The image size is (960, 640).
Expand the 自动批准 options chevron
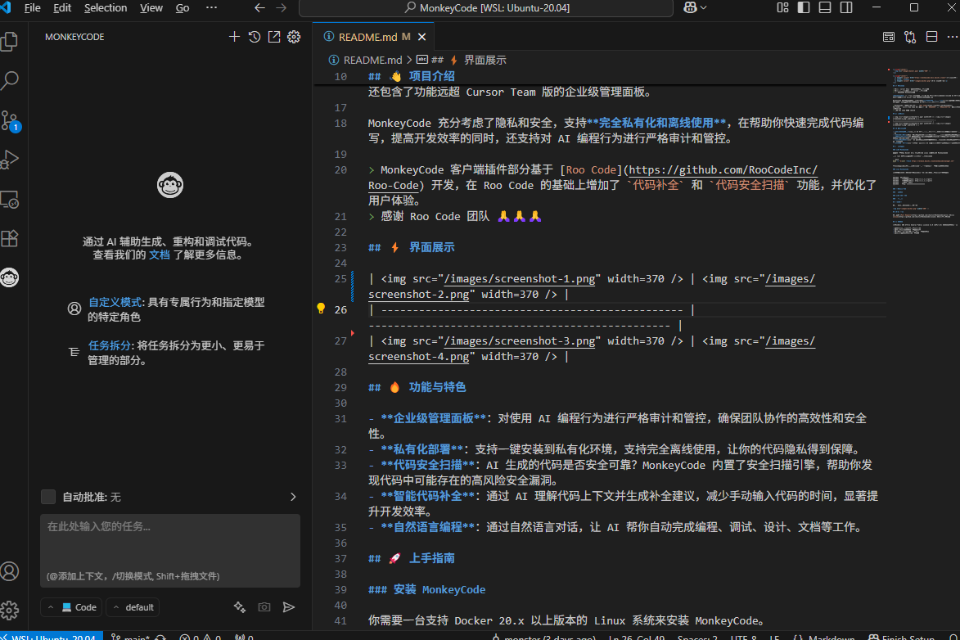[293, 497]
